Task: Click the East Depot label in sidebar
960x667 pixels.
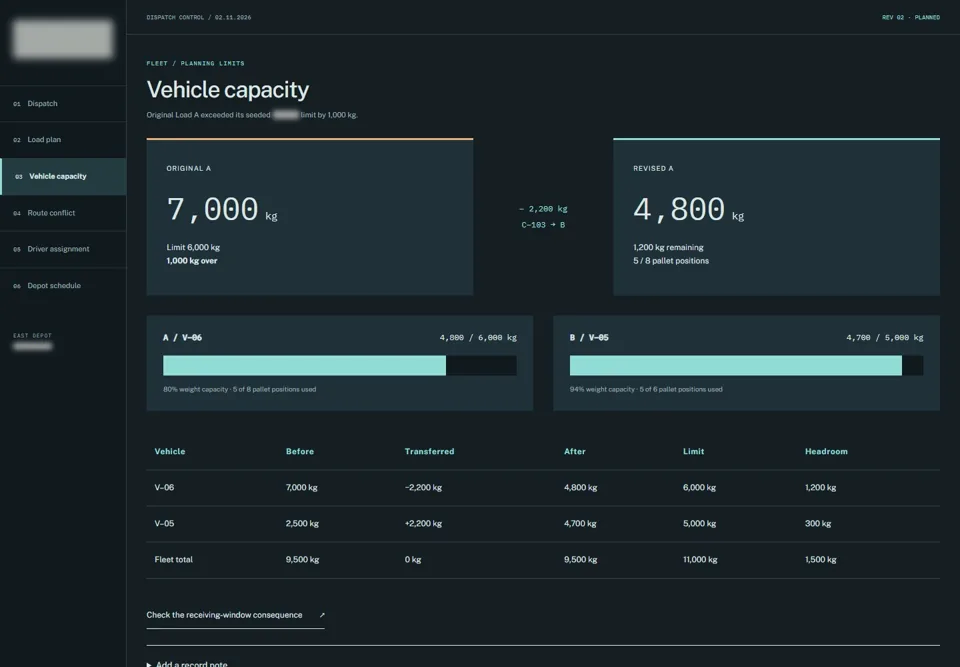Action: [x=32, y=336]
